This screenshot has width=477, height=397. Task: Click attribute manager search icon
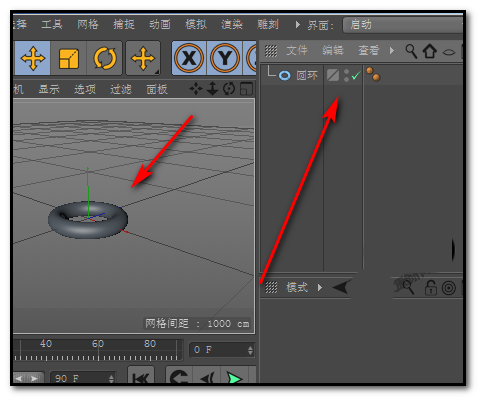pos(408,287)
